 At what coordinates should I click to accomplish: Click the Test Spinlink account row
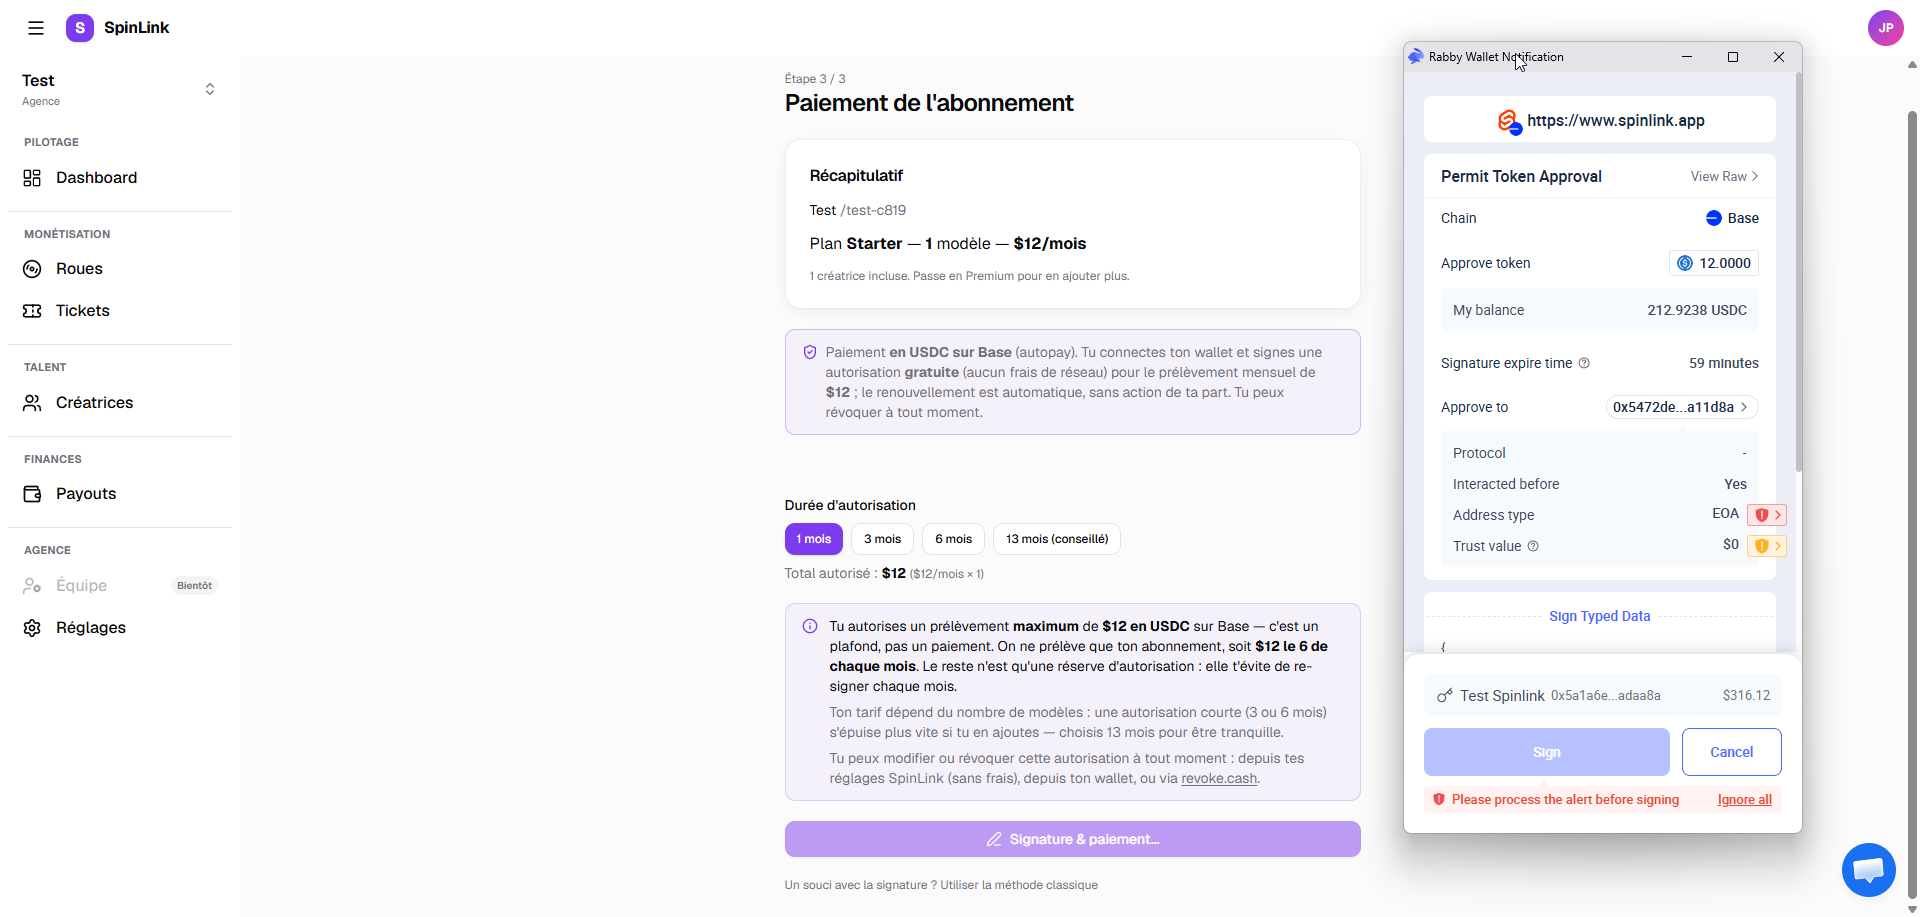pyautogui.click(x=1602, y=695)
